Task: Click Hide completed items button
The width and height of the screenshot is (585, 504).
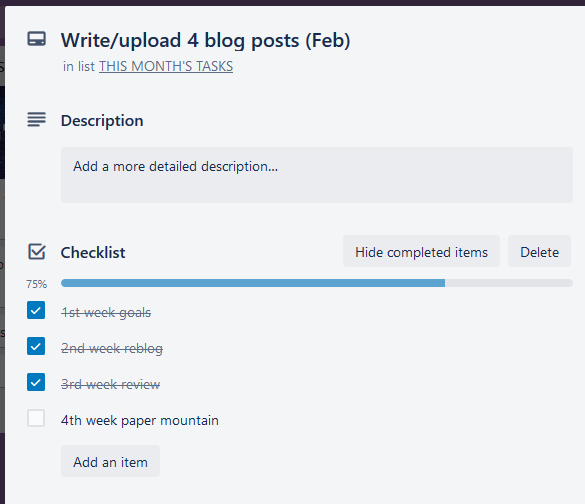Action: click(421, 251)
